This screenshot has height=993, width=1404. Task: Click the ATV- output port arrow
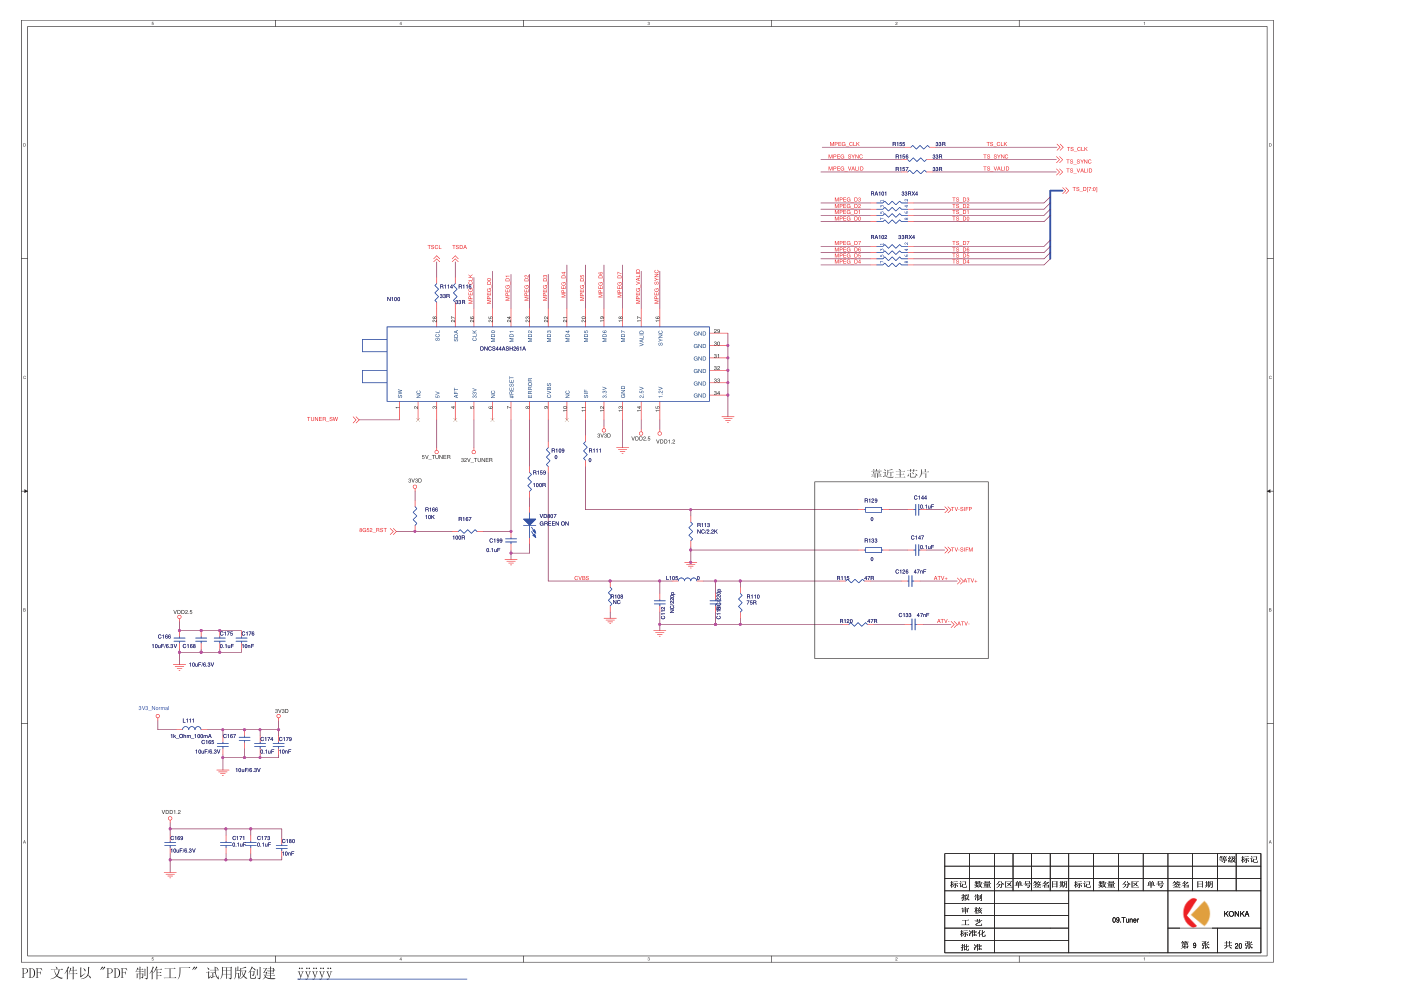(954, 624)
